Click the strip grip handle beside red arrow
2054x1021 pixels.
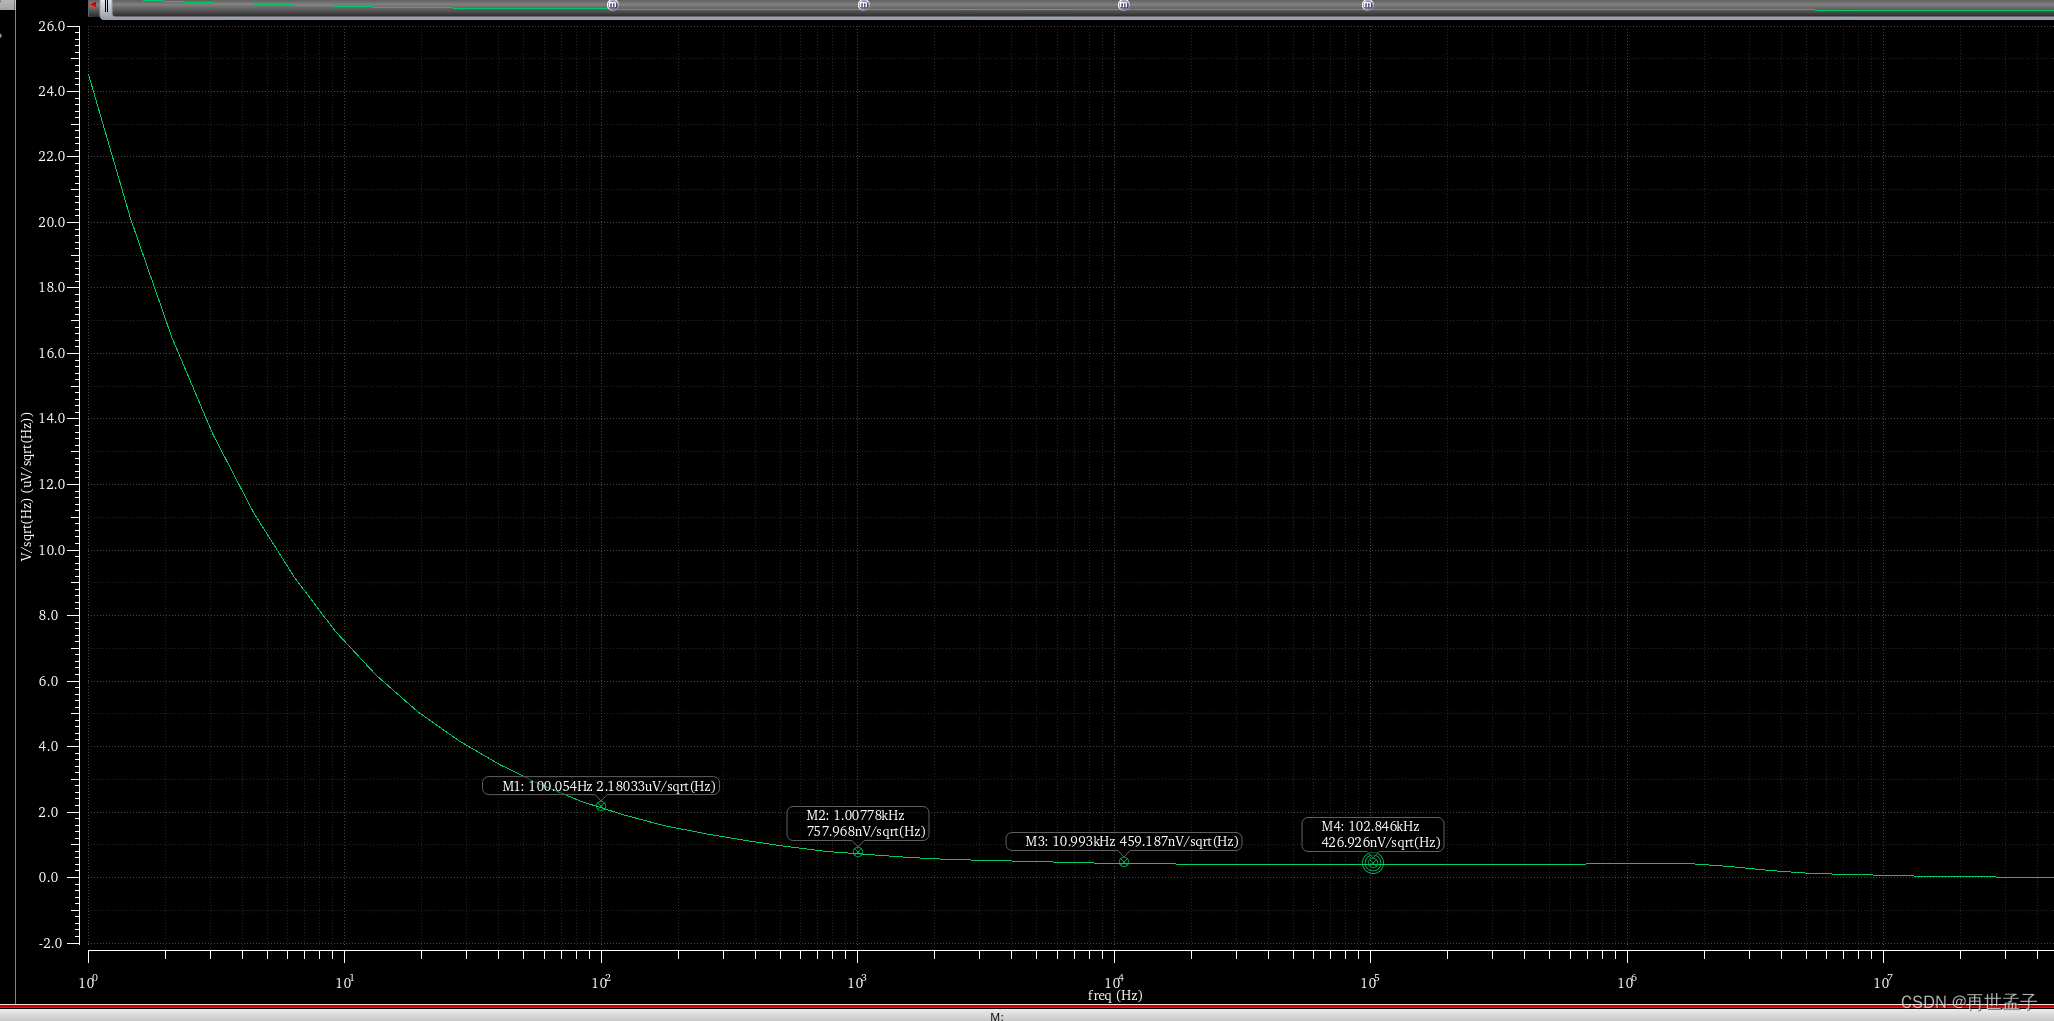click(x=106, y=7)
